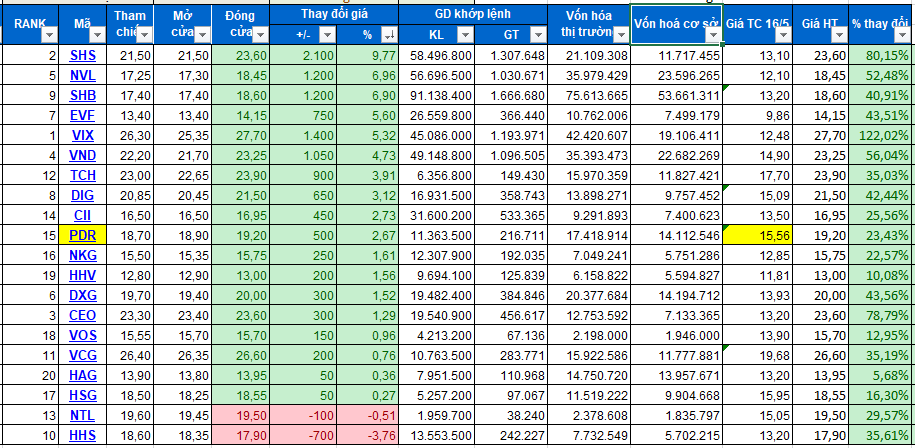Select the yellow 15,56 cell for PDR
This screenshot has height=448, width=915.
(757, 235)
